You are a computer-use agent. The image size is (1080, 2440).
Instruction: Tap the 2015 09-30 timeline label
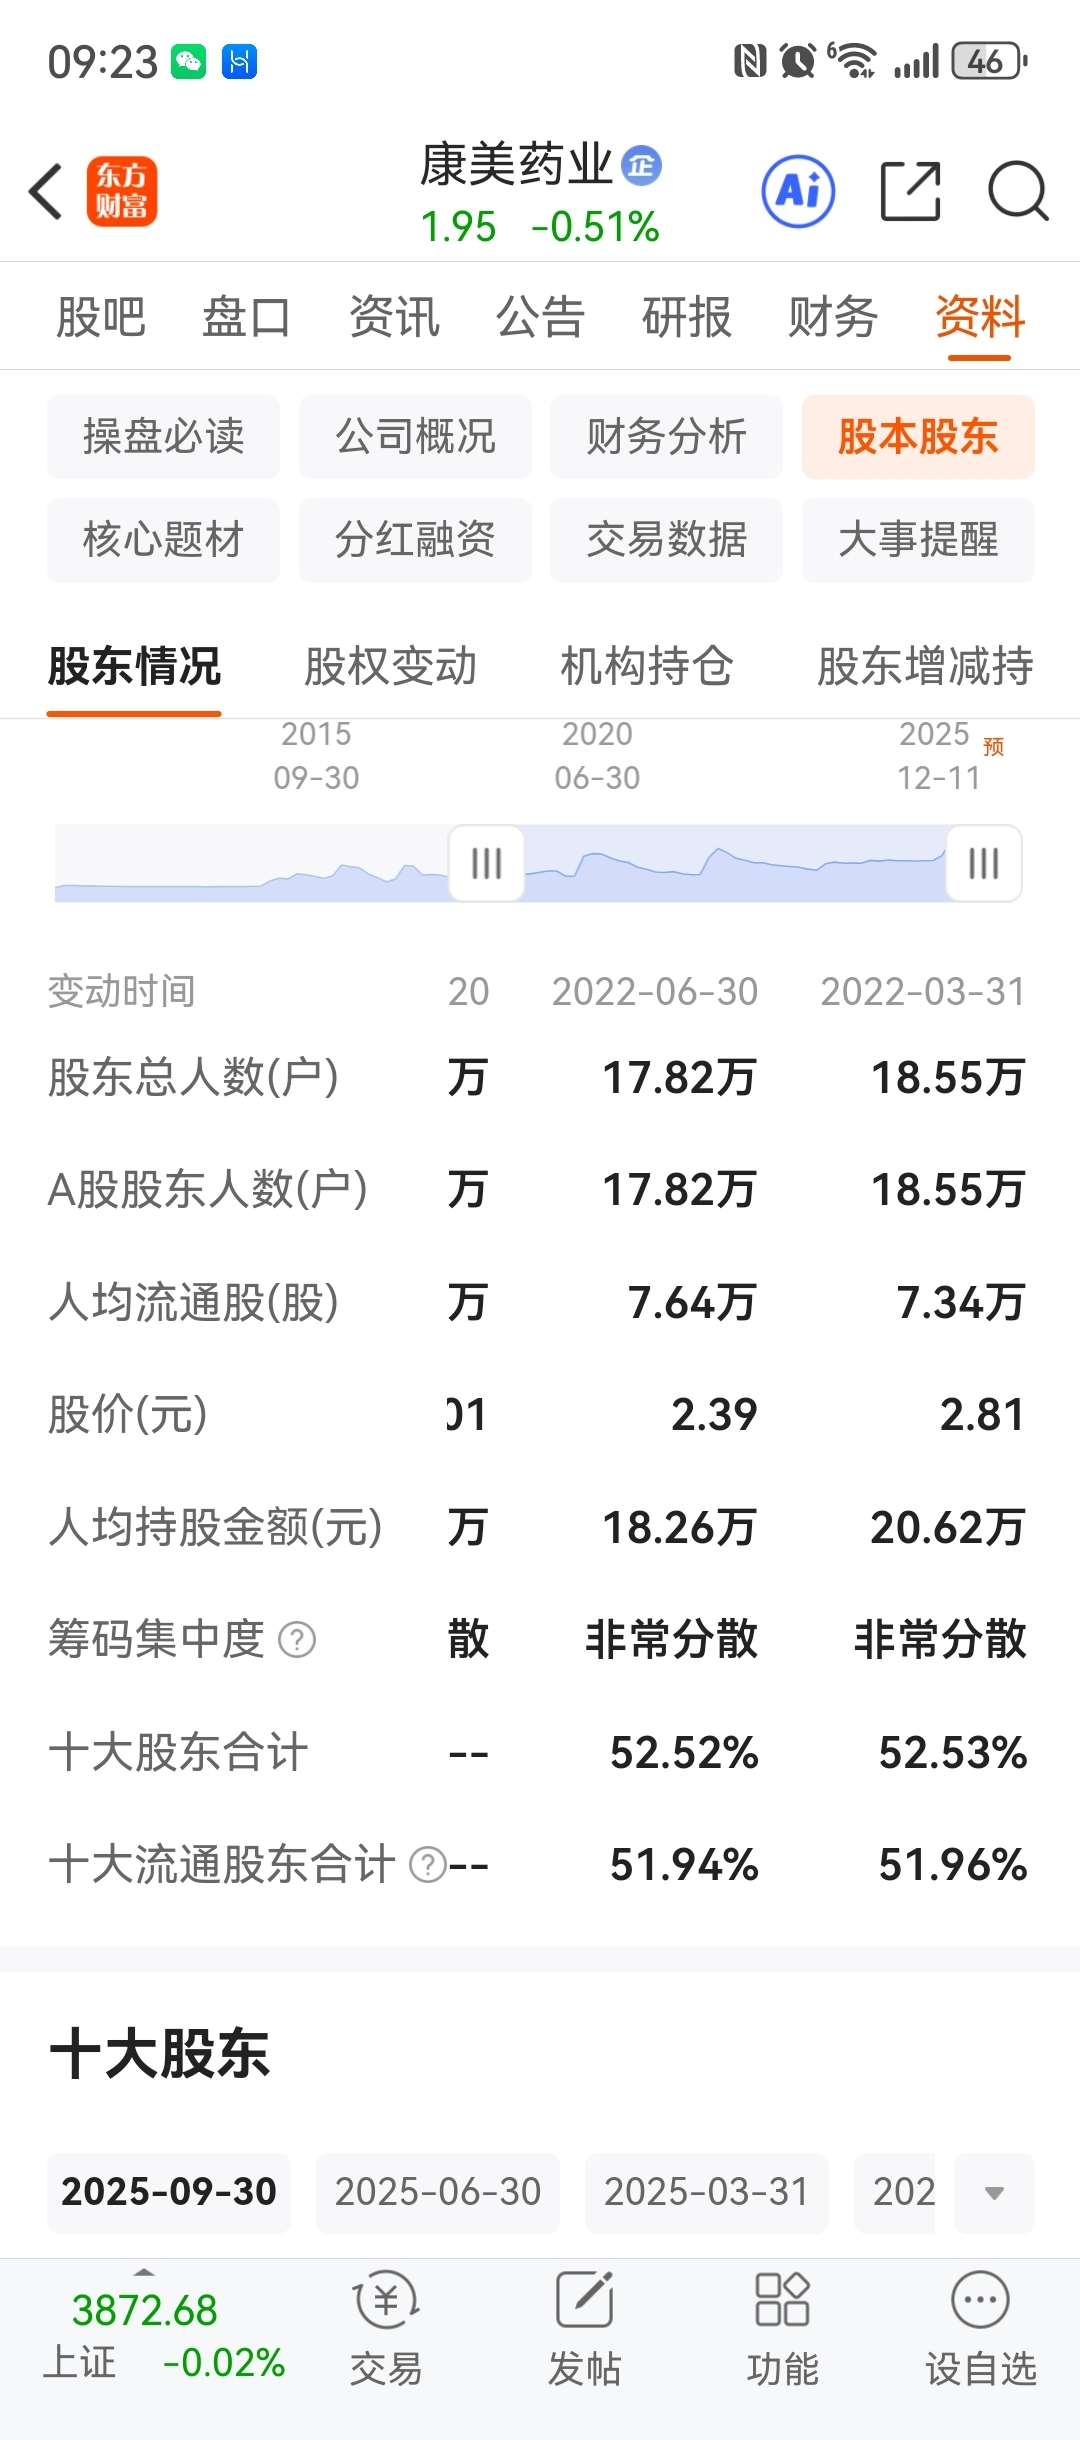[316, 756]
